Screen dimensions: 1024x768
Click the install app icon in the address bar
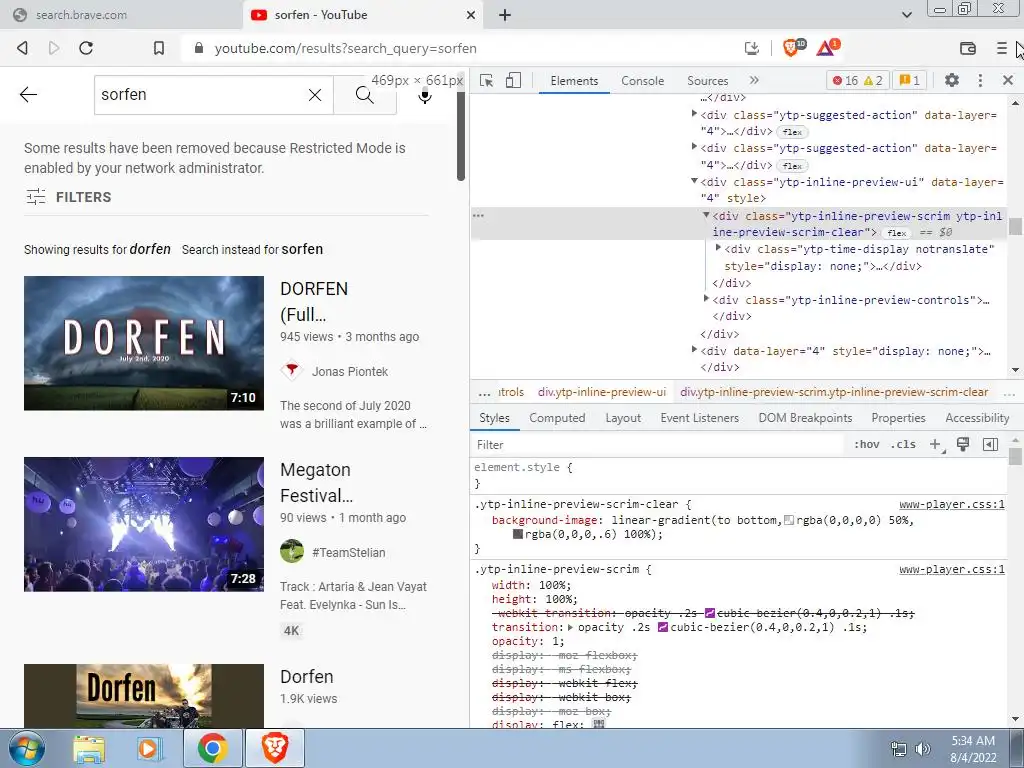coord(752,48)
